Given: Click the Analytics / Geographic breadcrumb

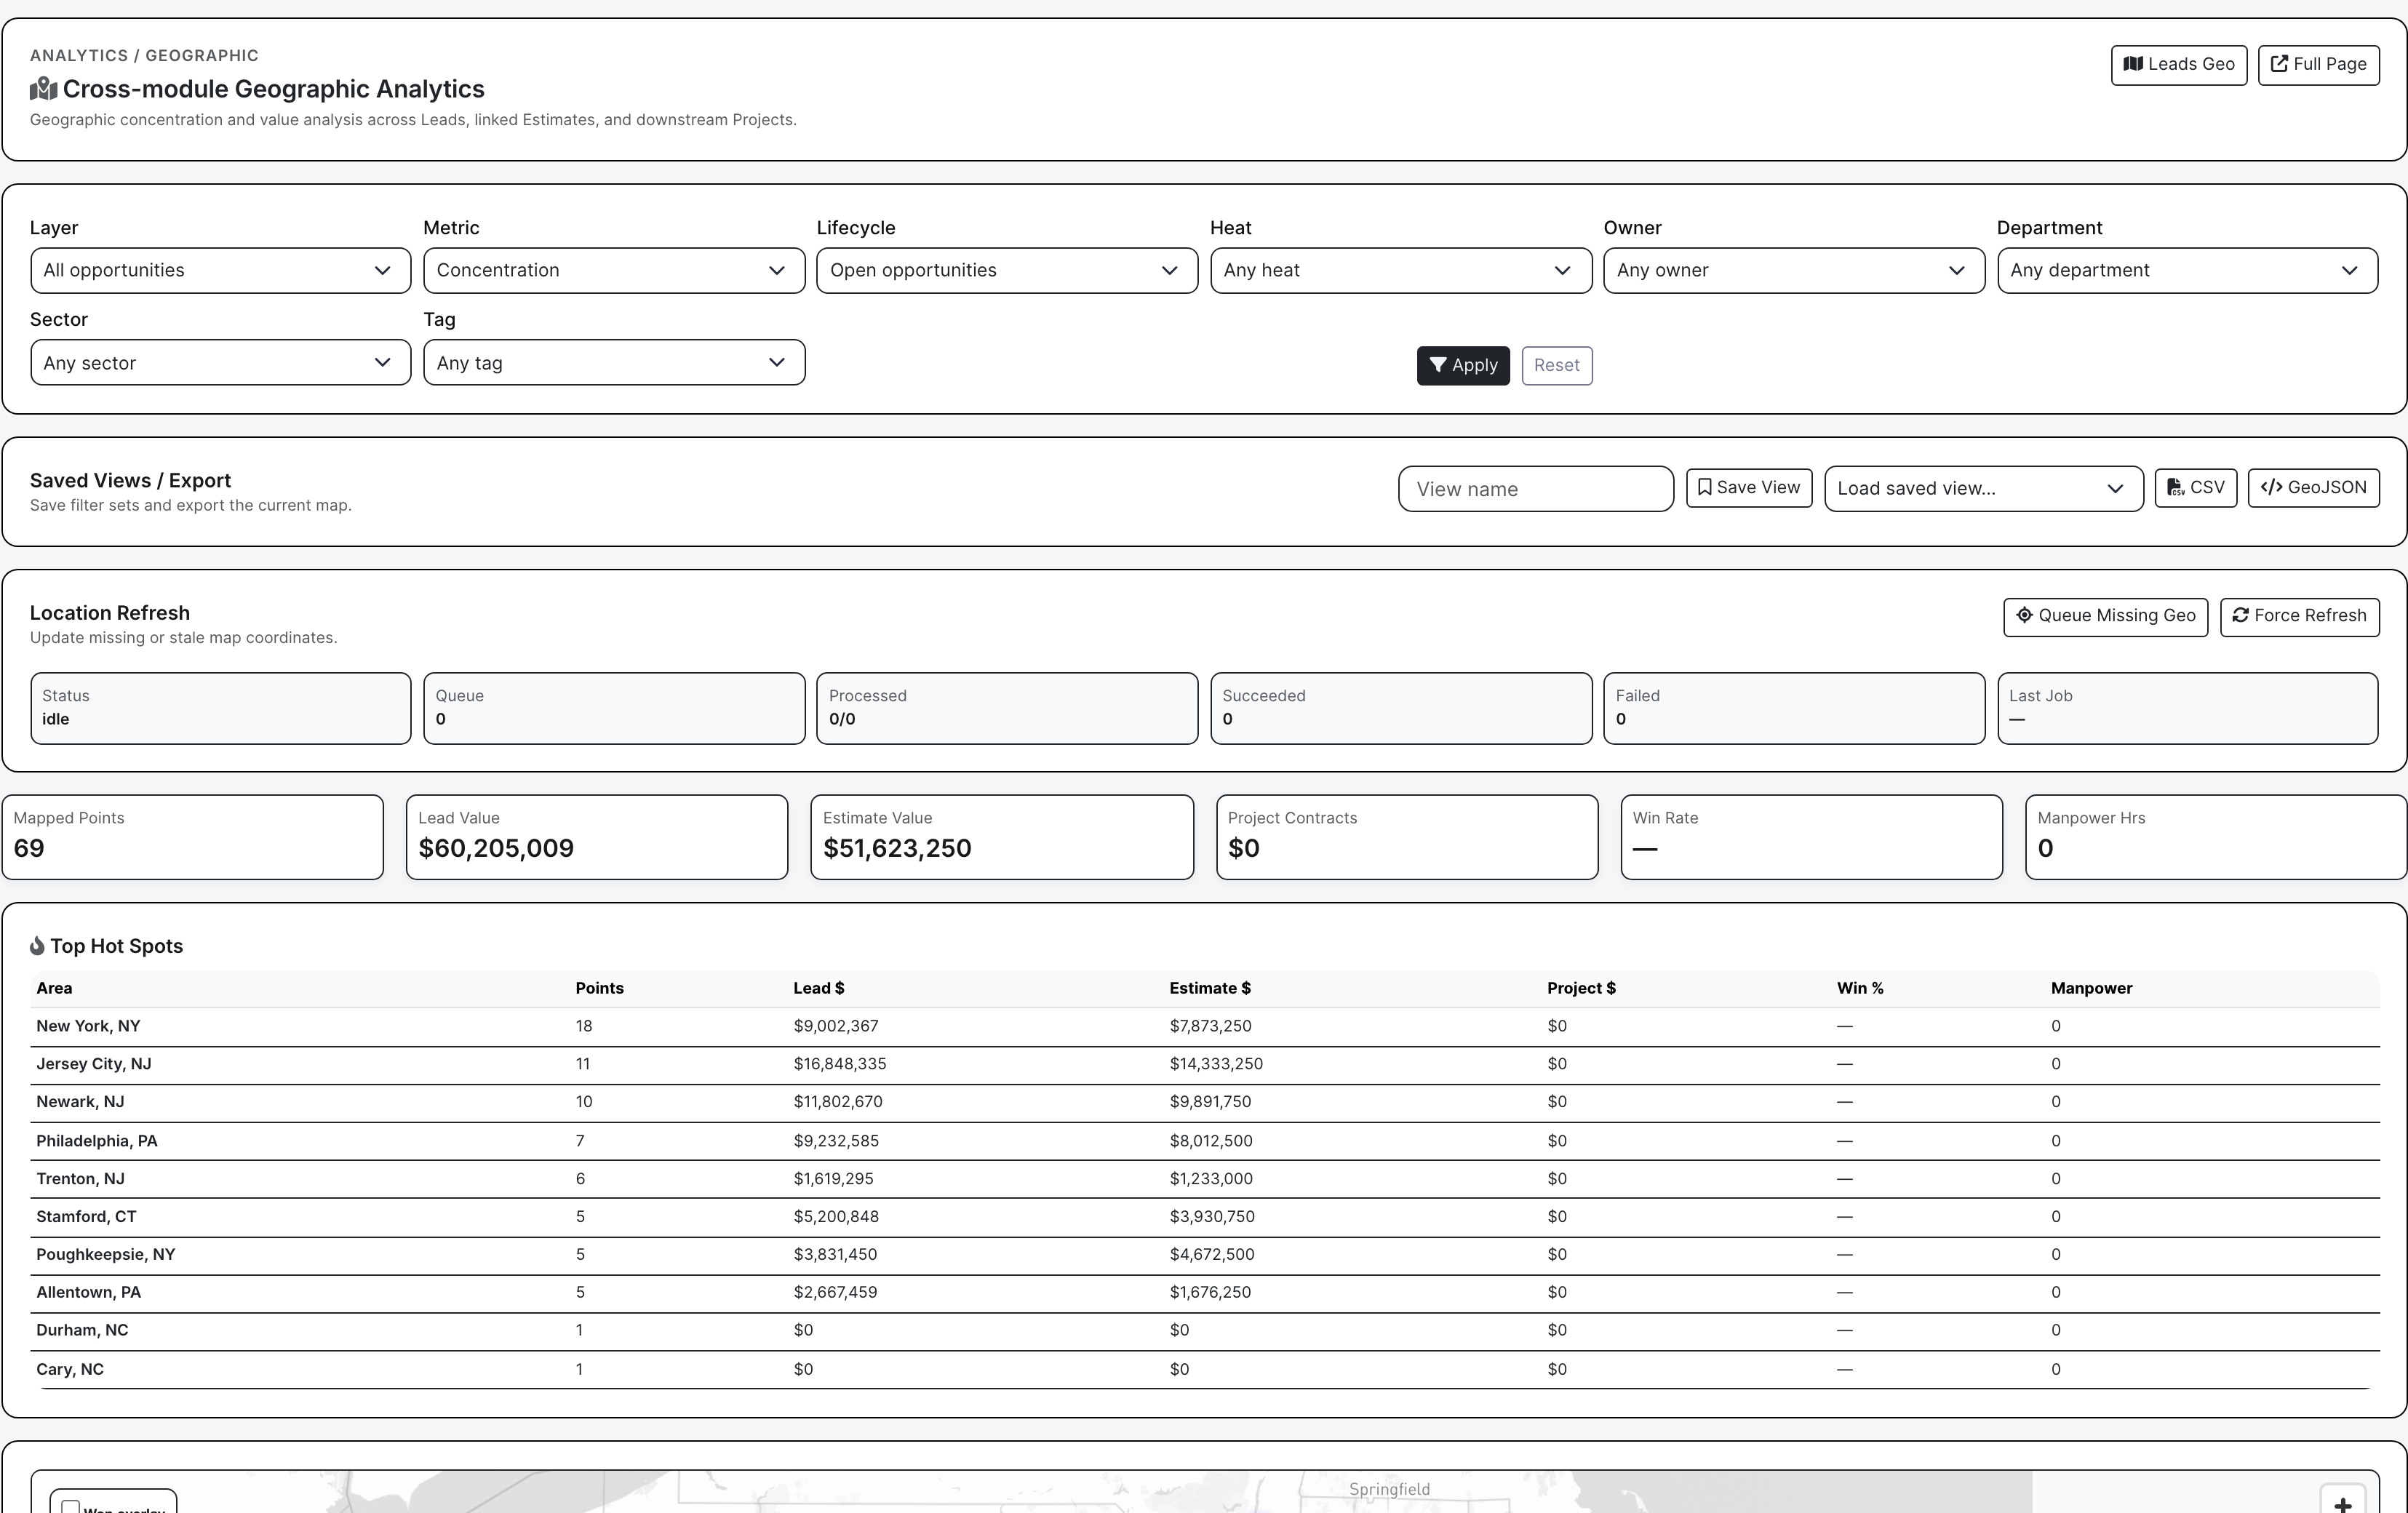Looking at the screenshot, I should tap(144, 56).
